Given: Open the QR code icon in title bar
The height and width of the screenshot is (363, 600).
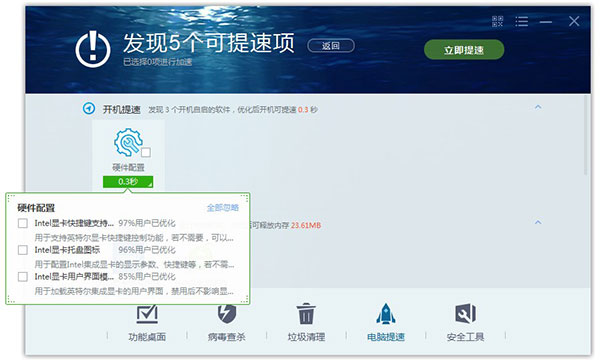Looking at the screenshot, I should 497,21.
